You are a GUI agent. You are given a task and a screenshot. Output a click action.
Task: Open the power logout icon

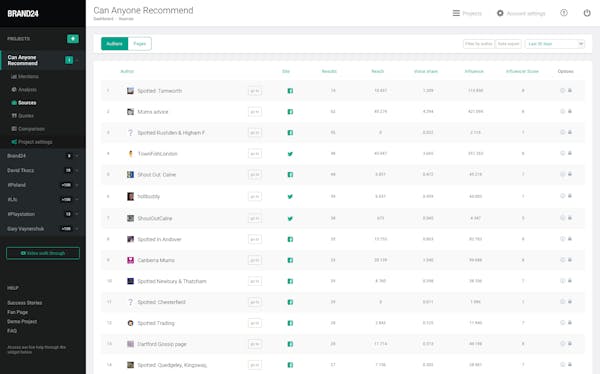pyautogui.click(x=587, y=13)
